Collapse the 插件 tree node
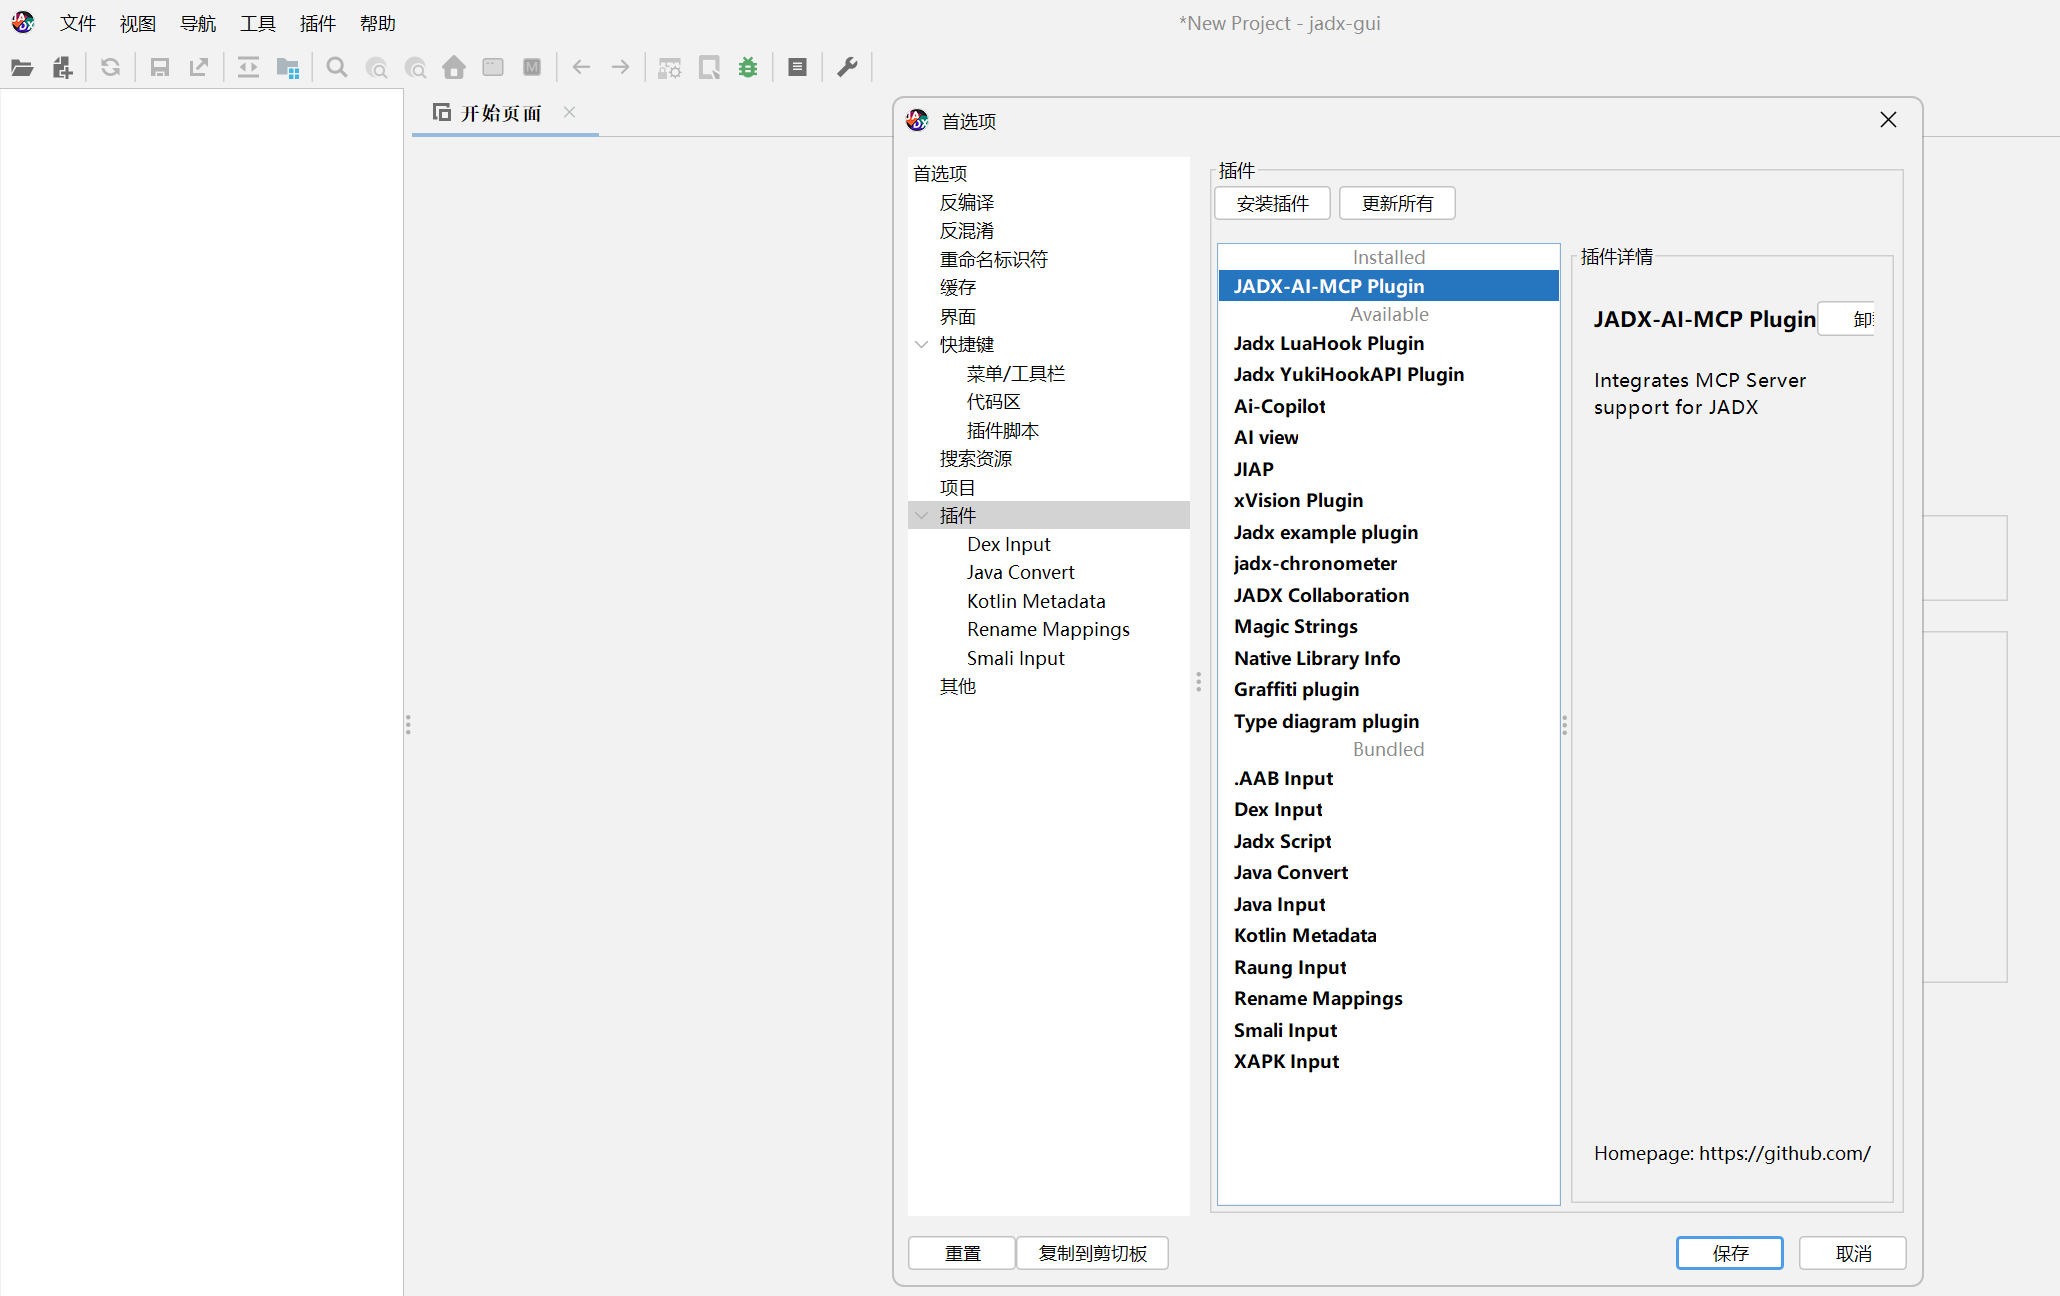 922,516
